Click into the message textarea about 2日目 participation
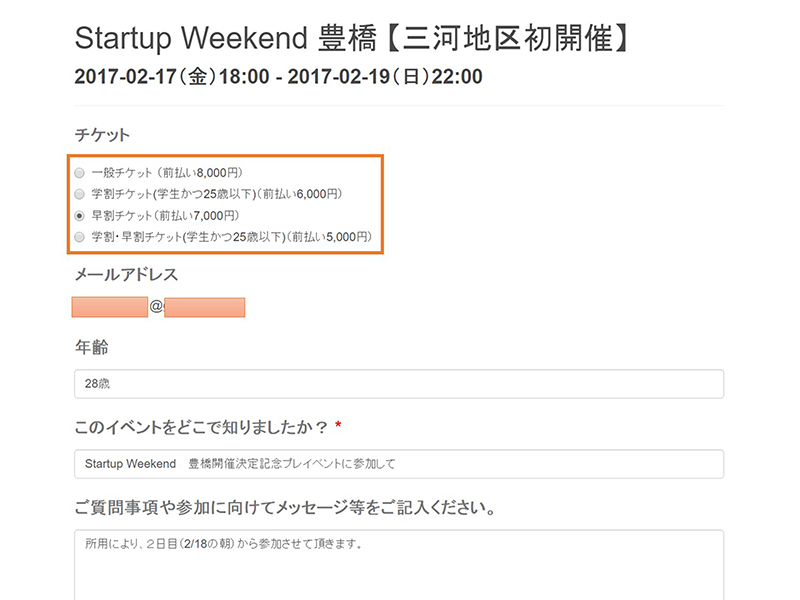 coord(398,565)
